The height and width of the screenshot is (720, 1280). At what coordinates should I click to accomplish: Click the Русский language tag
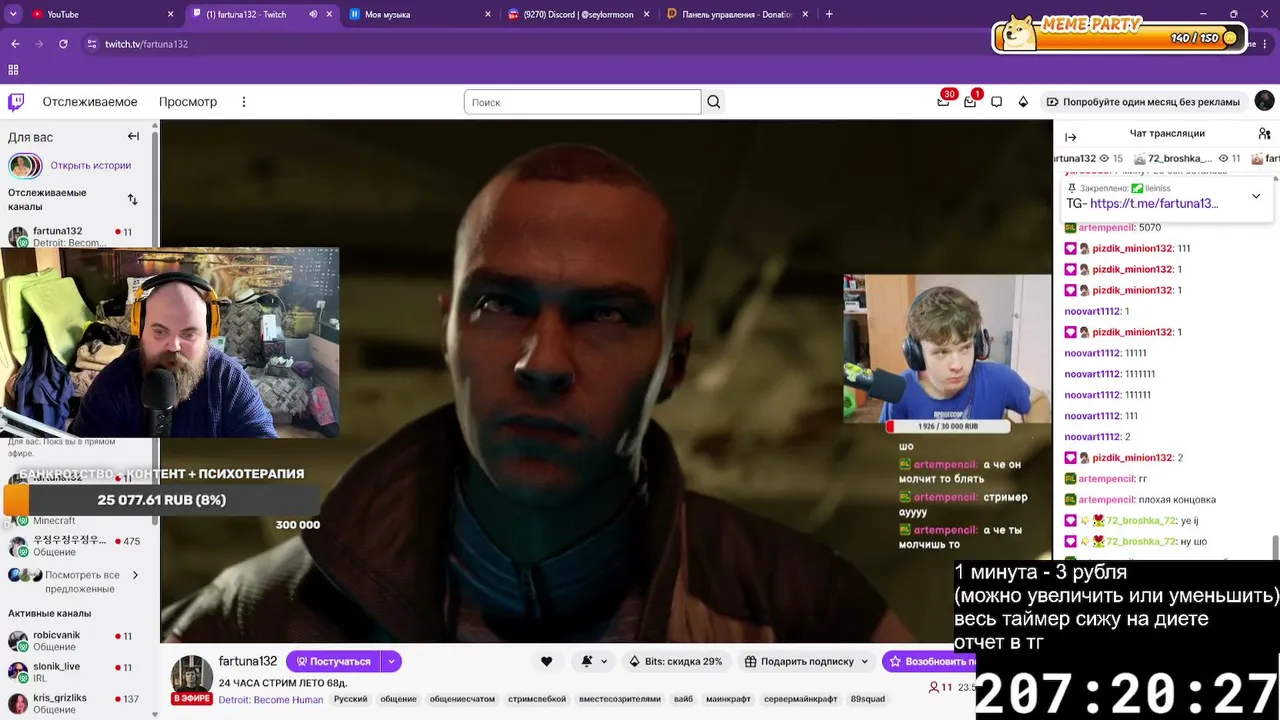click(x=350, y=699)
